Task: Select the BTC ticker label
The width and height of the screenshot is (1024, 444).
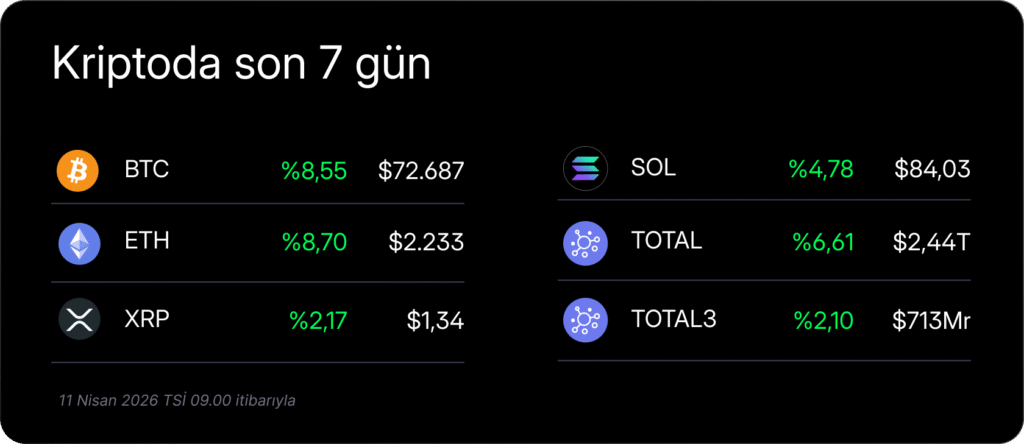Action: [x=147, y=170]
